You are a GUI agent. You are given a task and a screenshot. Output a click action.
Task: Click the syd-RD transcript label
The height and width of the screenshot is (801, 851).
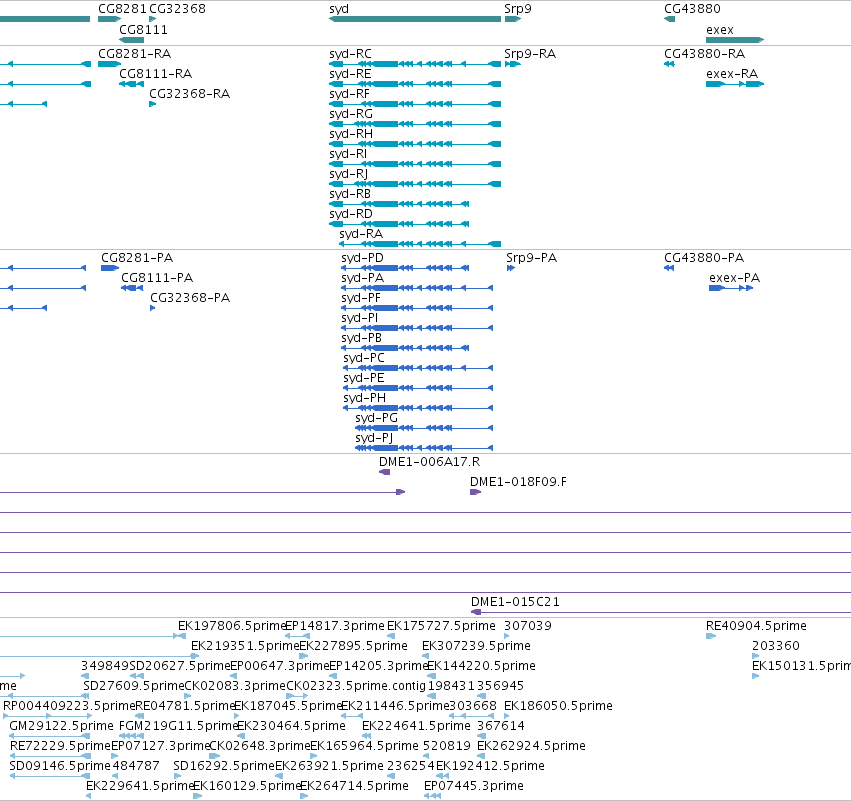351,214
